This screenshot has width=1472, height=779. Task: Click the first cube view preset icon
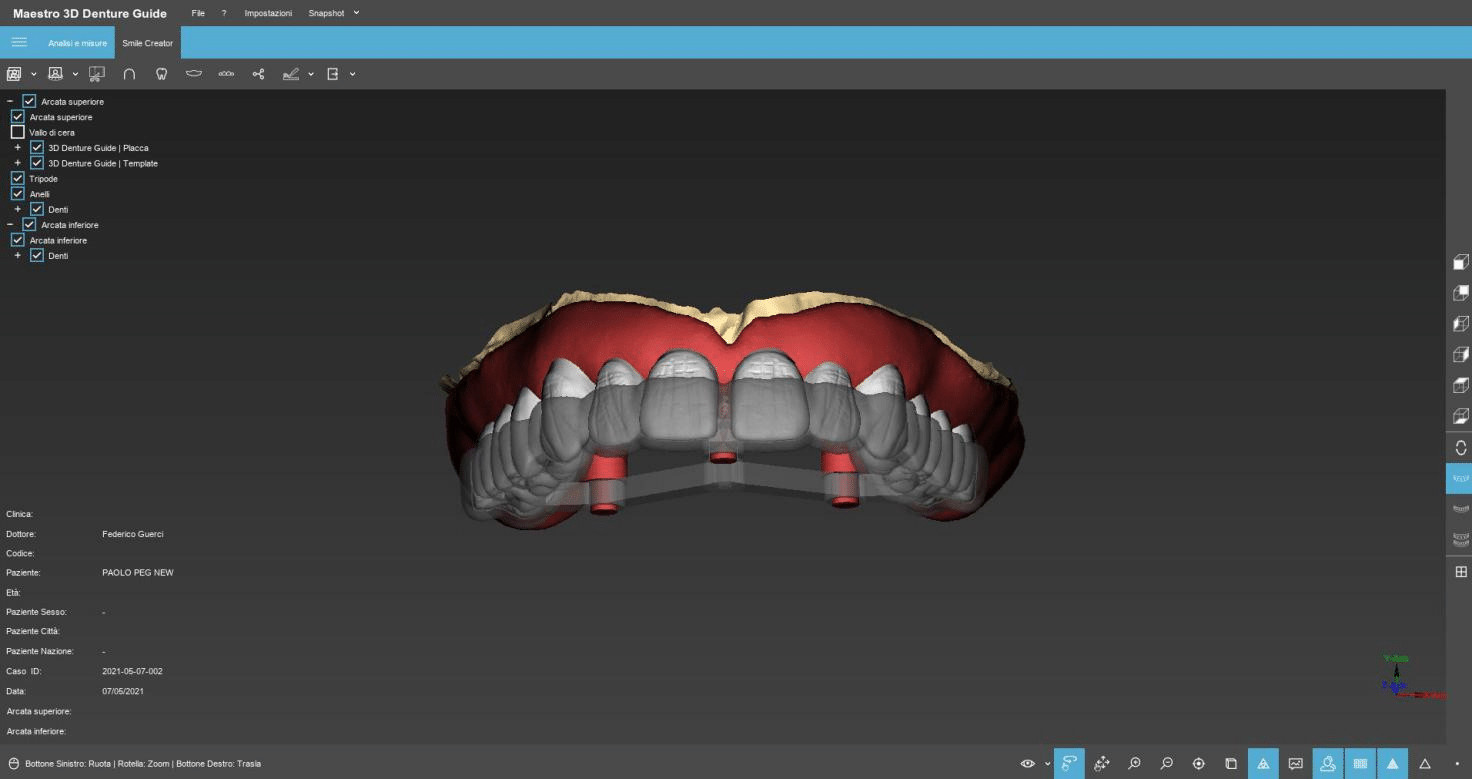pyautogui.click(x=1460, y=262)
